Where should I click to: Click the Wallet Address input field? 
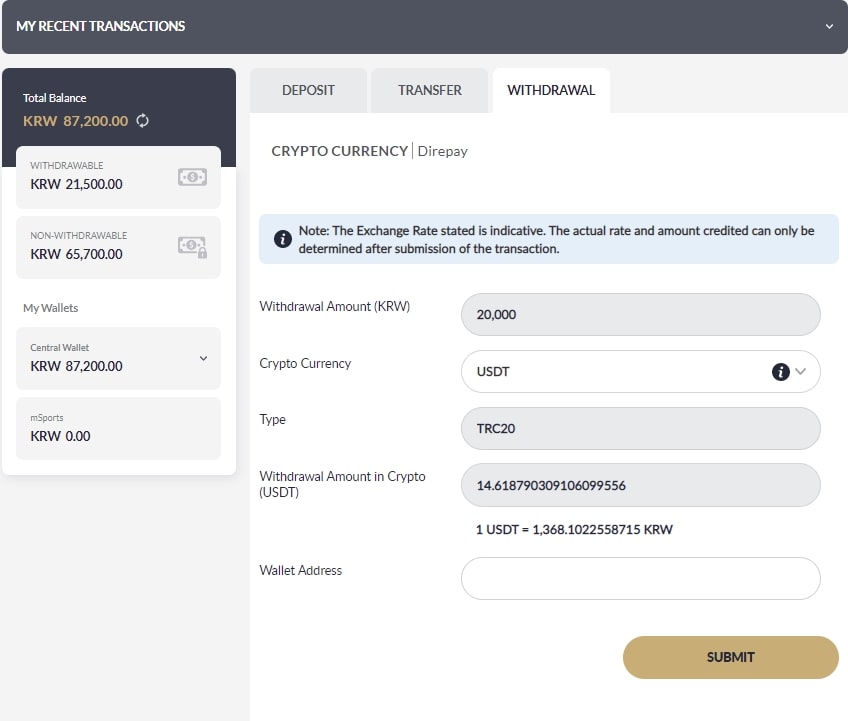coord(640,578)
